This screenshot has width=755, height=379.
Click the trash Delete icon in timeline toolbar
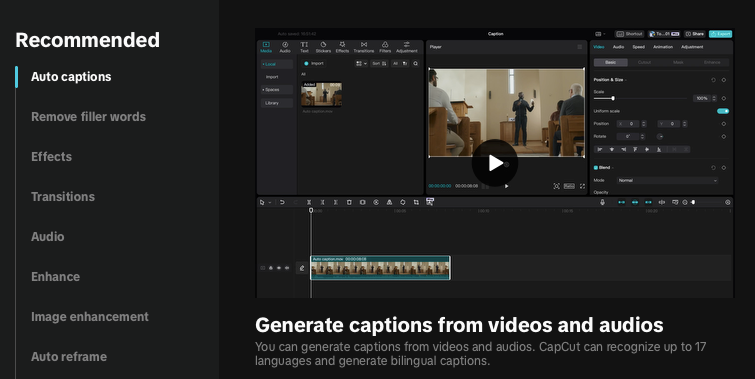point(349,202)
